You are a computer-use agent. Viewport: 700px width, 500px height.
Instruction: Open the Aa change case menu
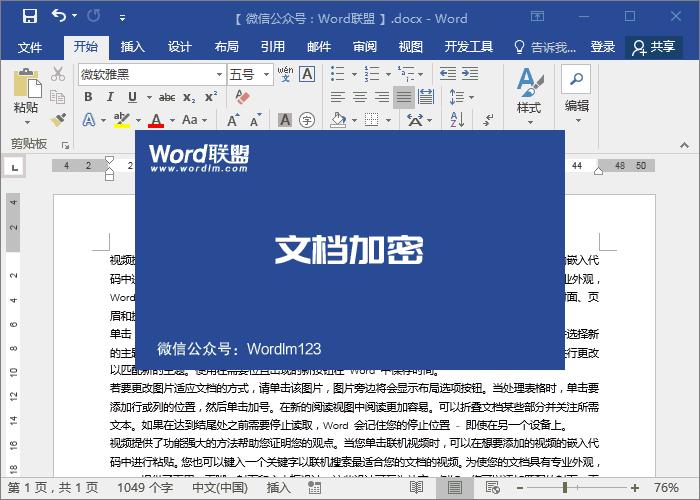coord(195,120)
